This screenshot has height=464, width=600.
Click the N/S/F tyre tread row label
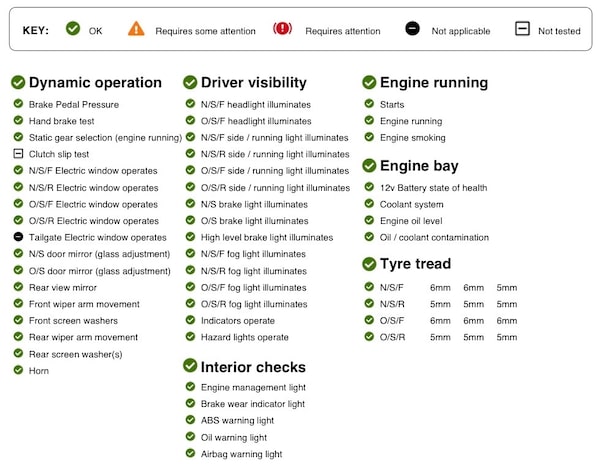[392, 288]
